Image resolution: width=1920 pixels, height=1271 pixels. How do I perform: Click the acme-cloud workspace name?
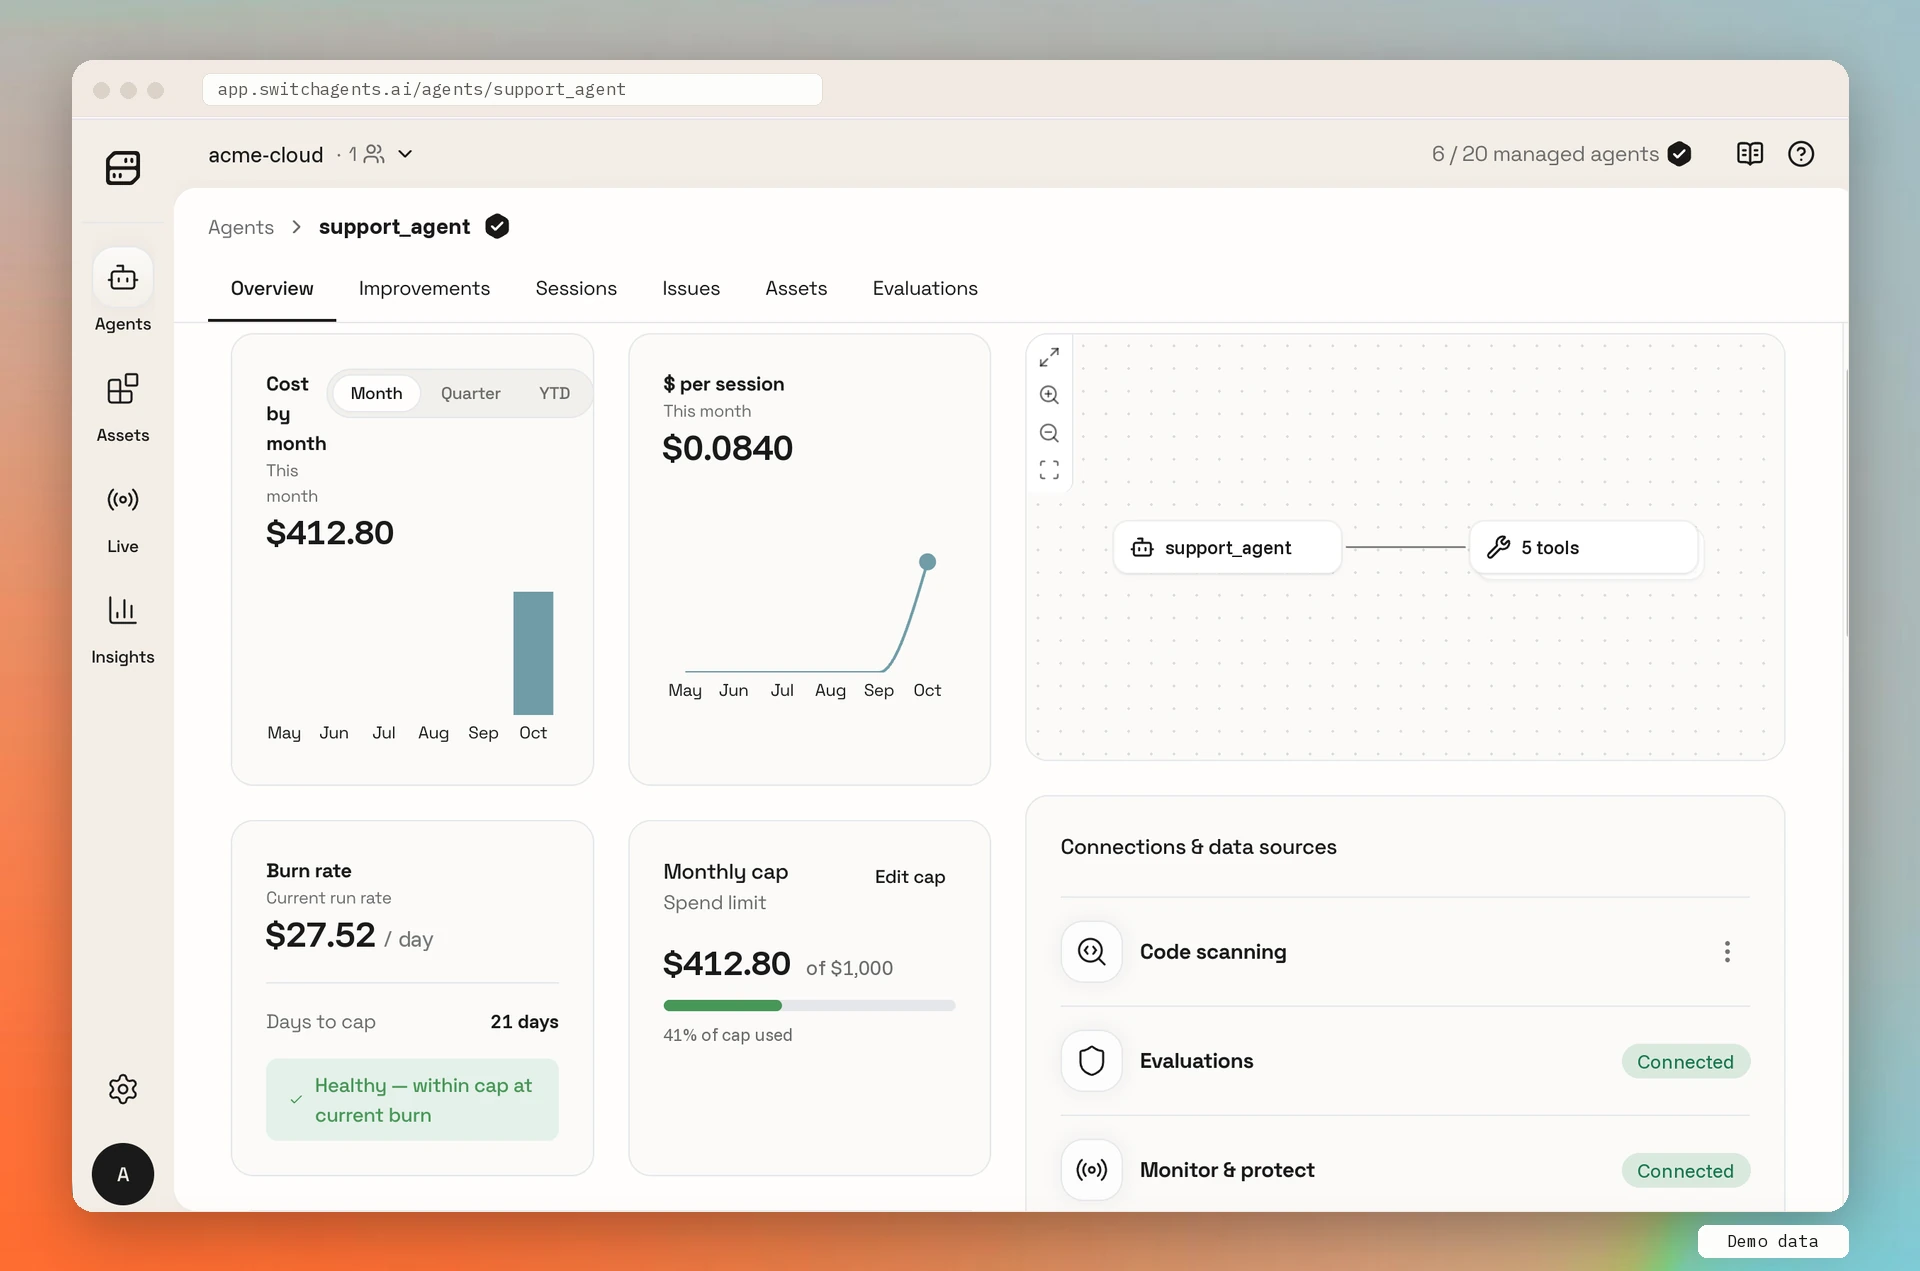coord(265,155)
